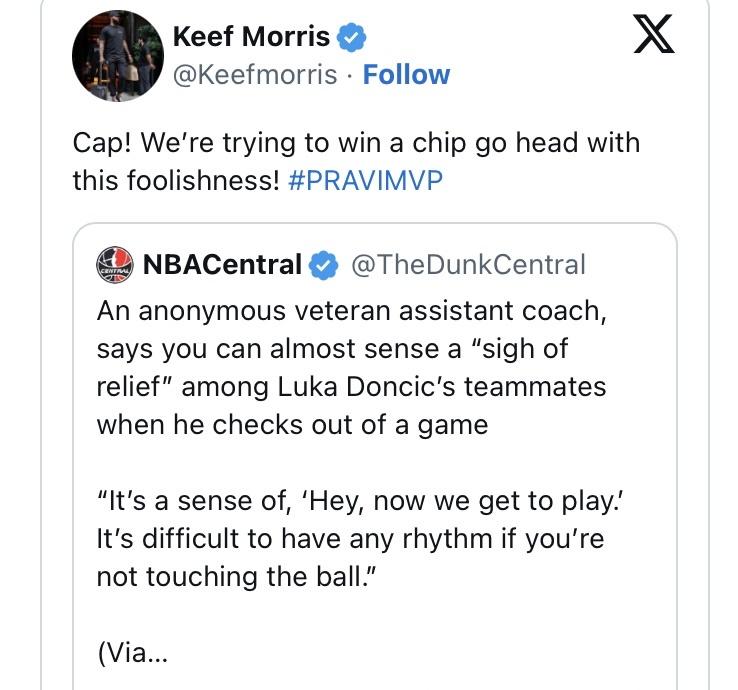Click the X logo in the tweet corner
This screenshot has width=738, height=690.
click(x=655, y=37)
